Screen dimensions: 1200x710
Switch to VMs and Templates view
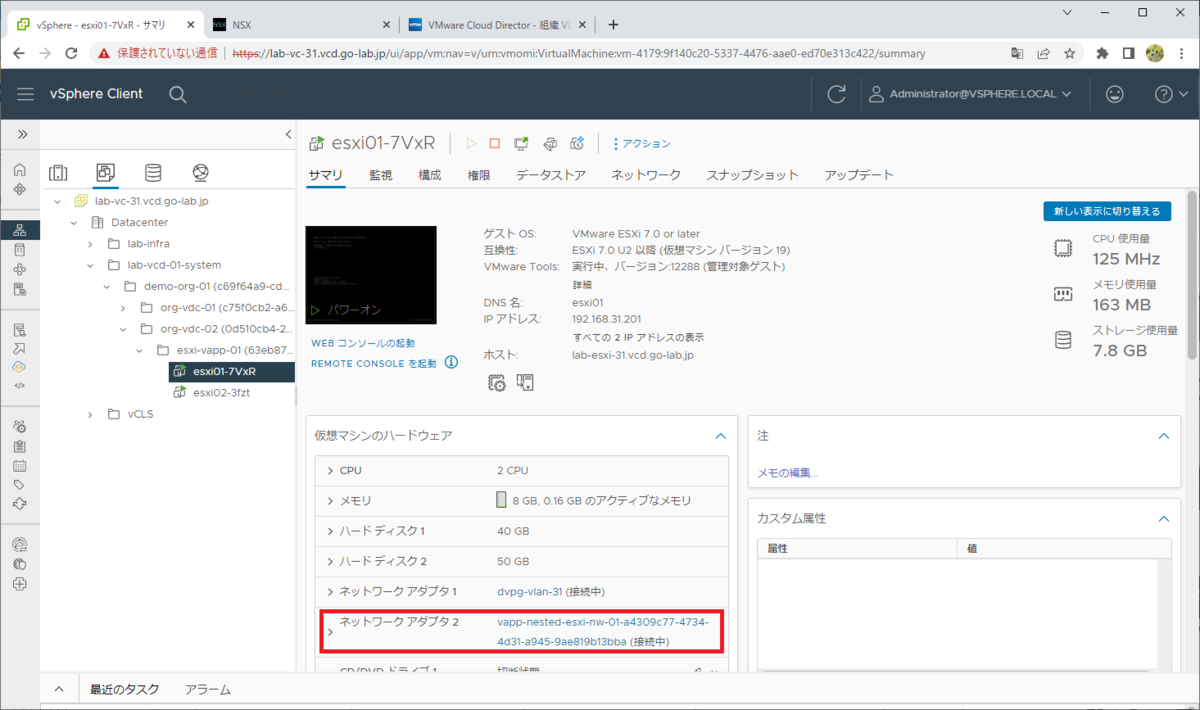pyautogui.click(x=105, y=173)
